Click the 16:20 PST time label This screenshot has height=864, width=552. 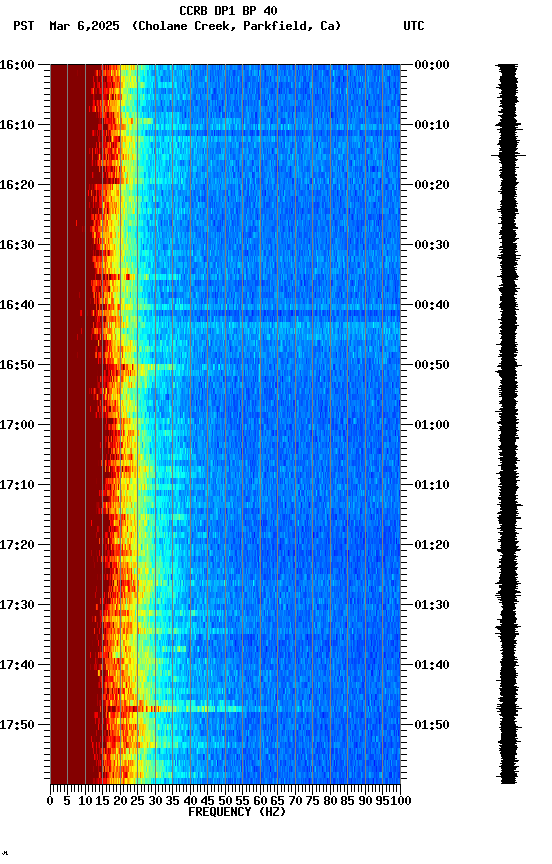17,185
